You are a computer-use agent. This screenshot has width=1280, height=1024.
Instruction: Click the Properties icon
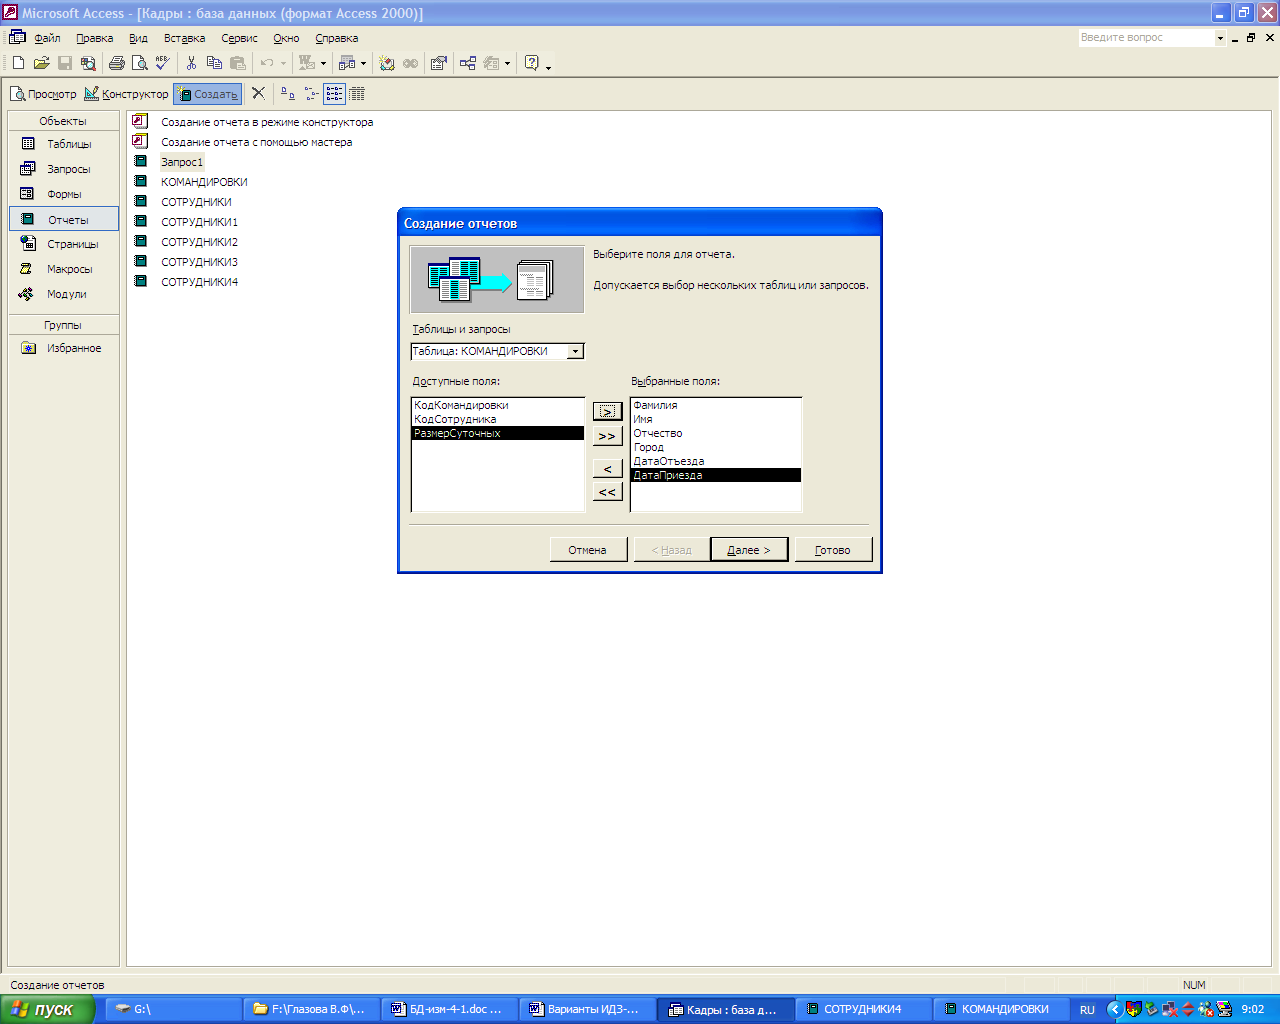(438, 63)
